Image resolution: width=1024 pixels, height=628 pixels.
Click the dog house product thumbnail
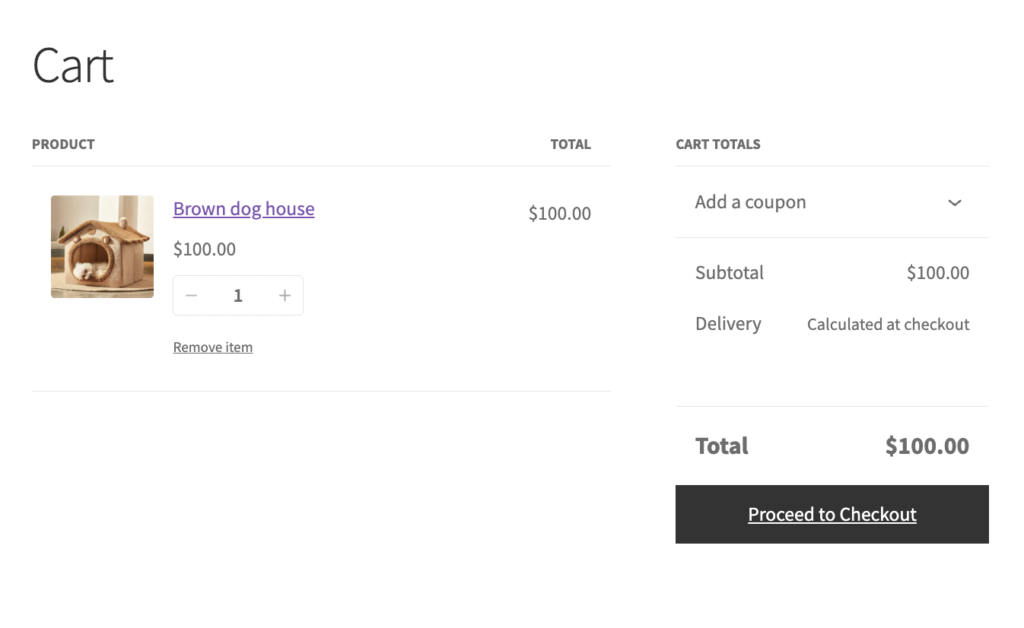pyautogui.click(x=102, y=246)
